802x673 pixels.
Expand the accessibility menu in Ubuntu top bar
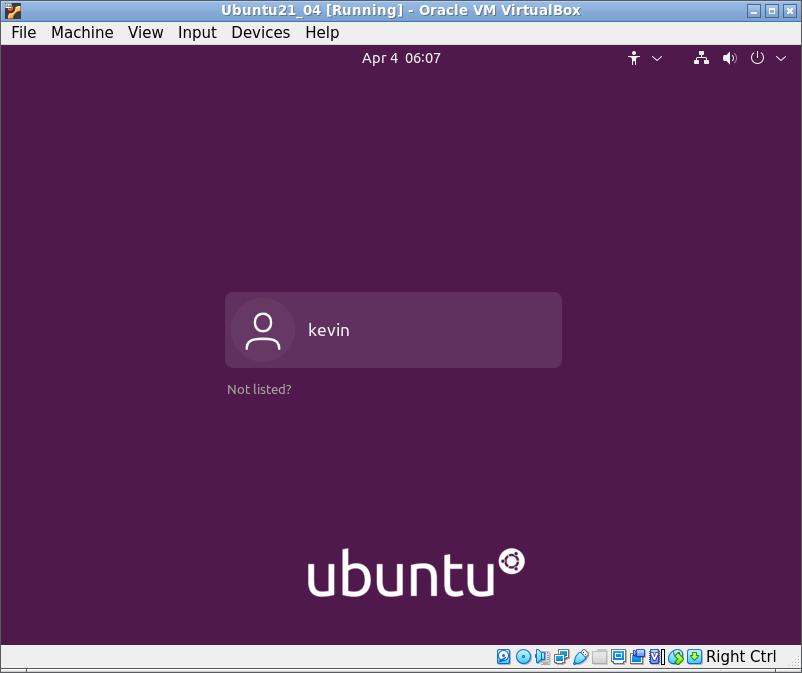[x=643, y=58]
